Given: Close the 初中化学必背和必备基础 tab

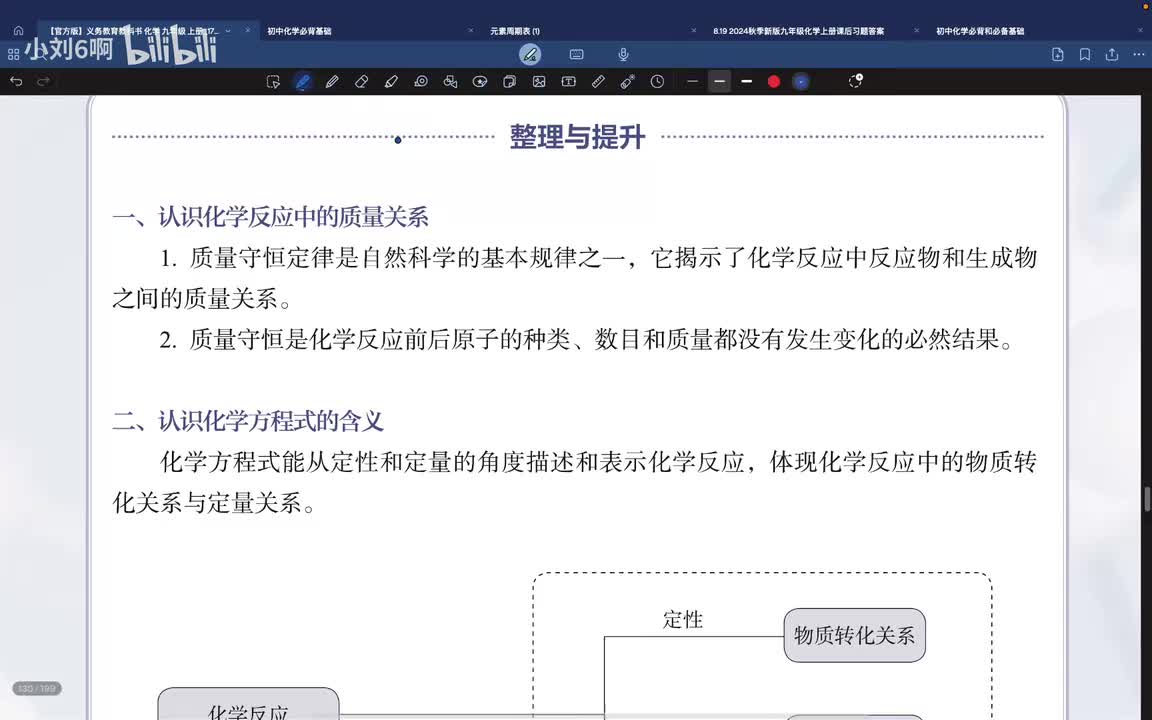Looking at the screenshot, I should [1140, 31].
